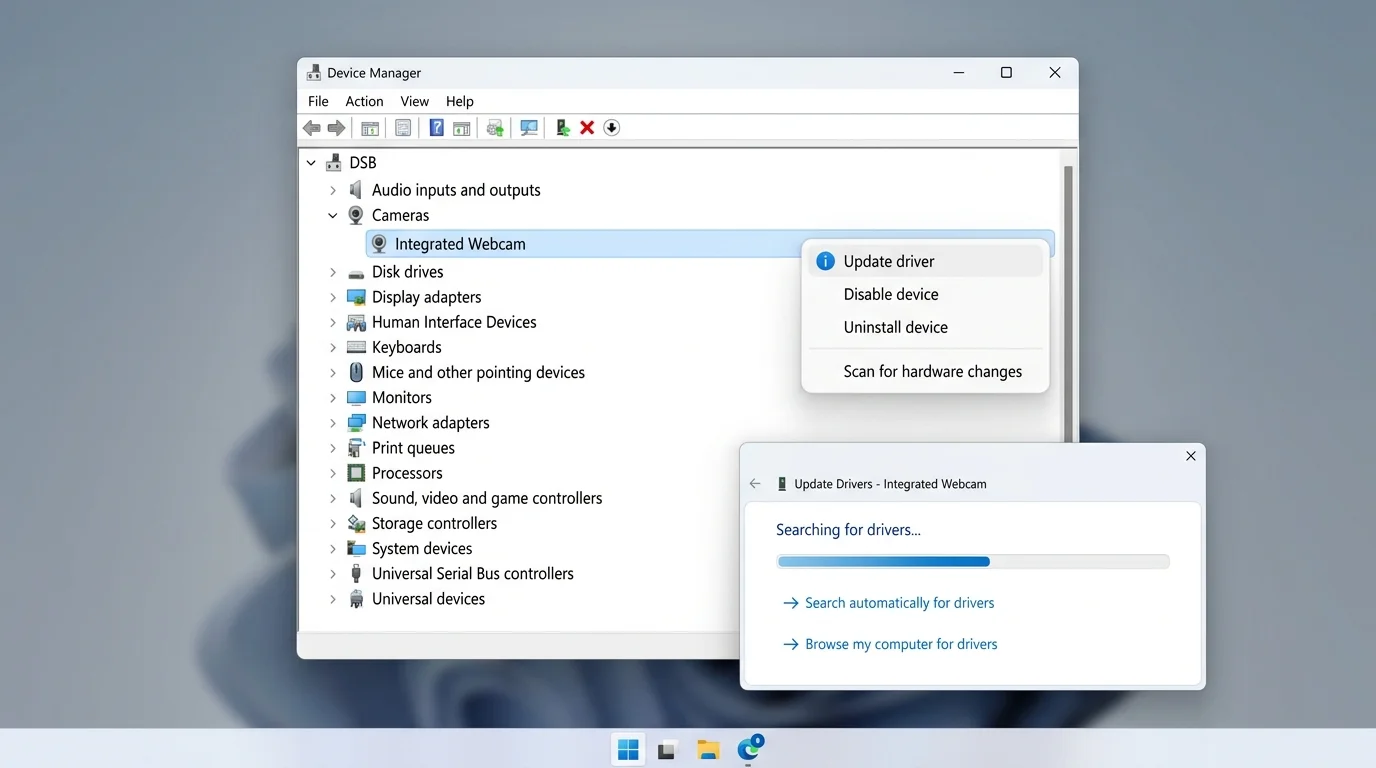Click the blue question mark Help icon

point(437,128)
